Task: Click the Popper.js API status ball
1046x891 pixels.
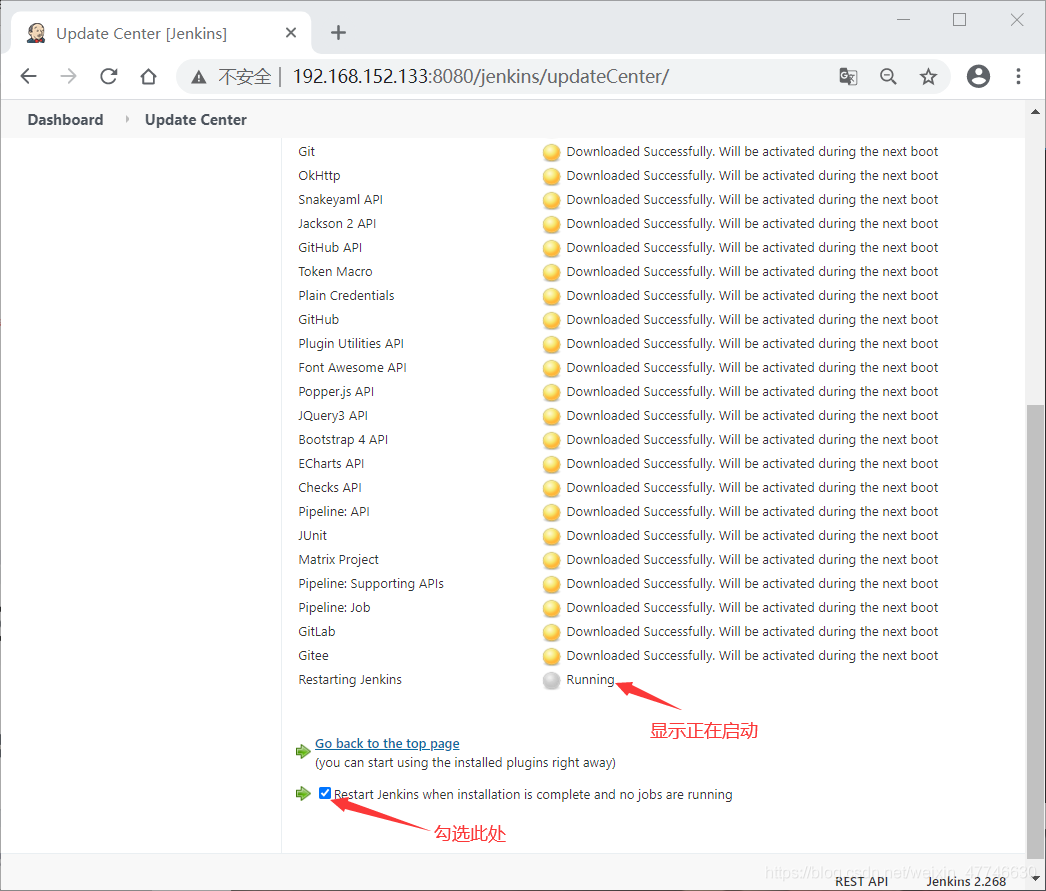Action: tap(551, 392)
